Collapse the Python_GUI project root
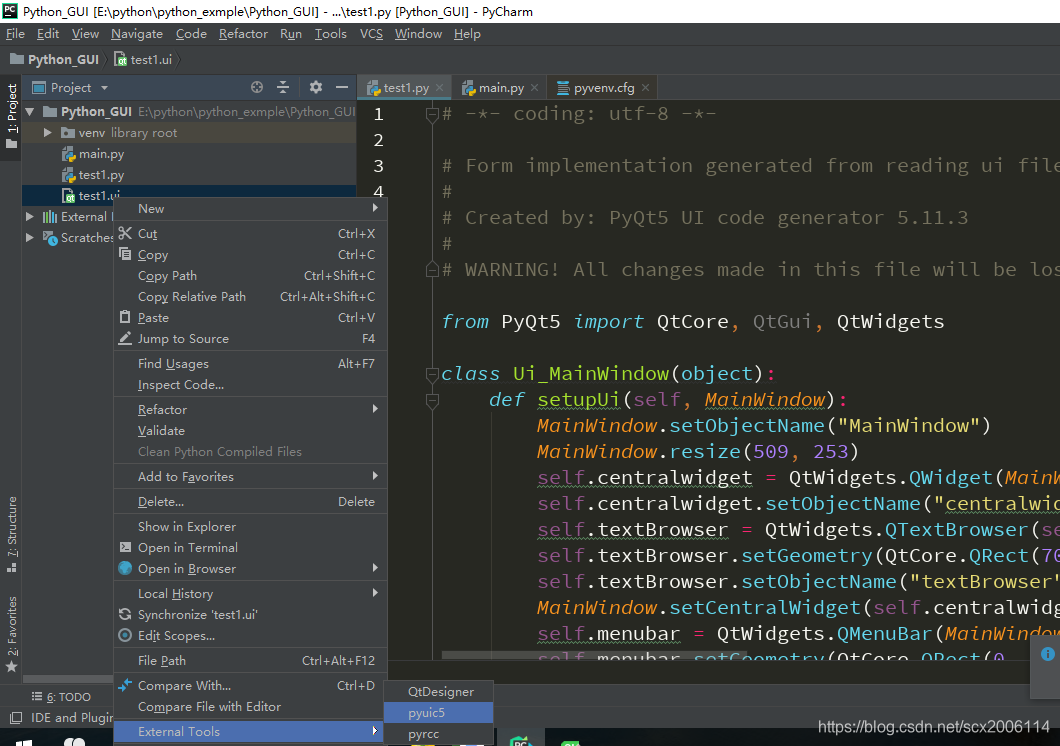Image resolution: width=1060 pixels, height=746 pixels. tap(30, 111)
